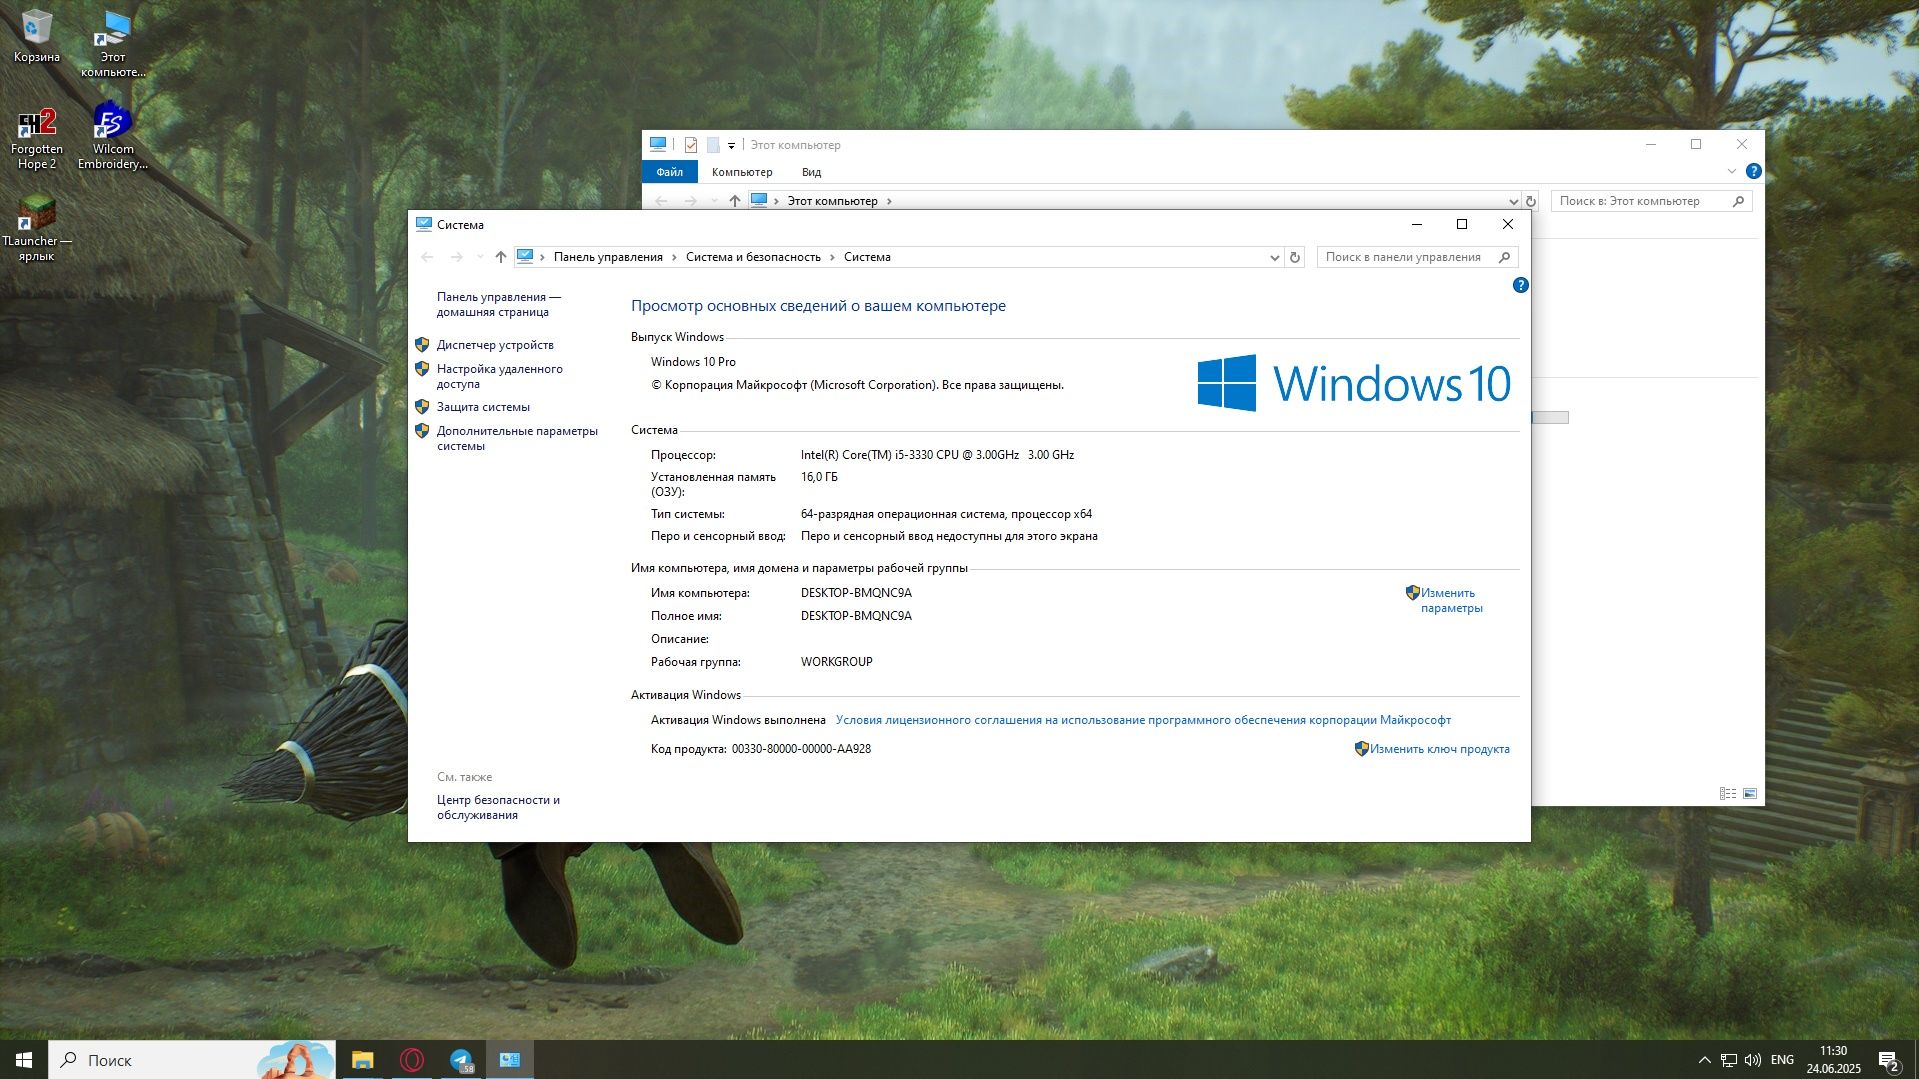Maximize the Система window
This screenshot has height=1079, width=1919.
pos(1461,225)
